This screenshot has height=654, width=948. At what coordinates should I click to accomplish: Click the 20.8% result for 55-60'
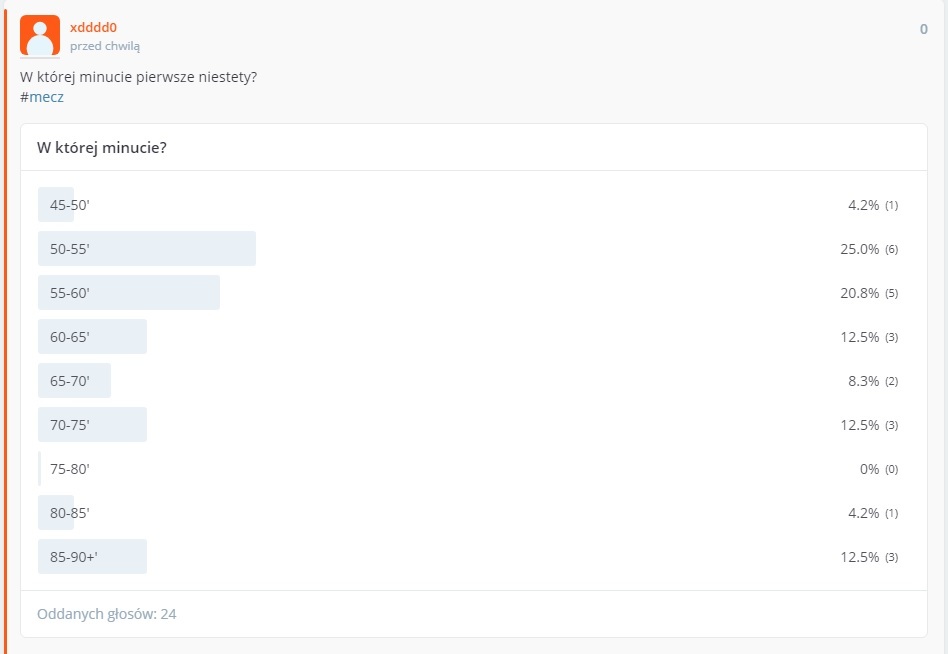[859, 293]
